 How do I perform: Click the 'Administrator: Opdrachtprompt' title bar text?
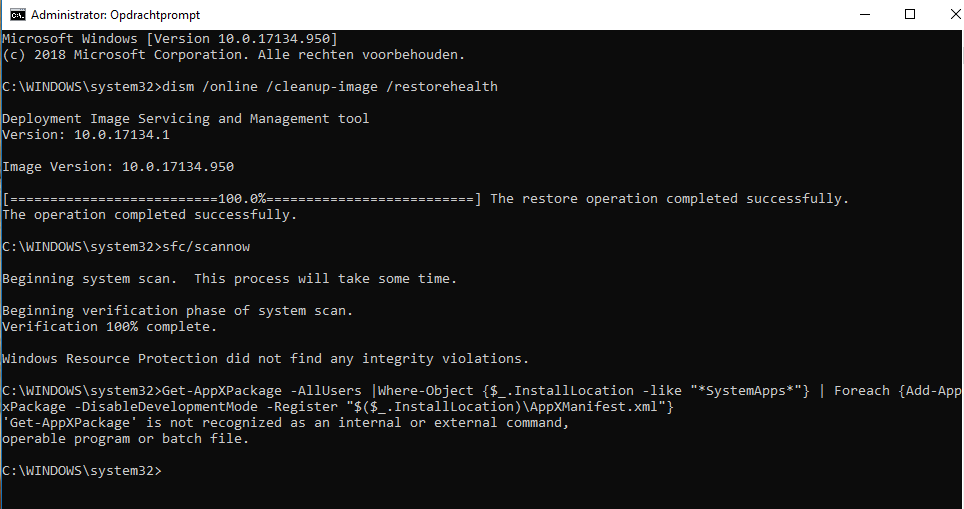(116, 15)
